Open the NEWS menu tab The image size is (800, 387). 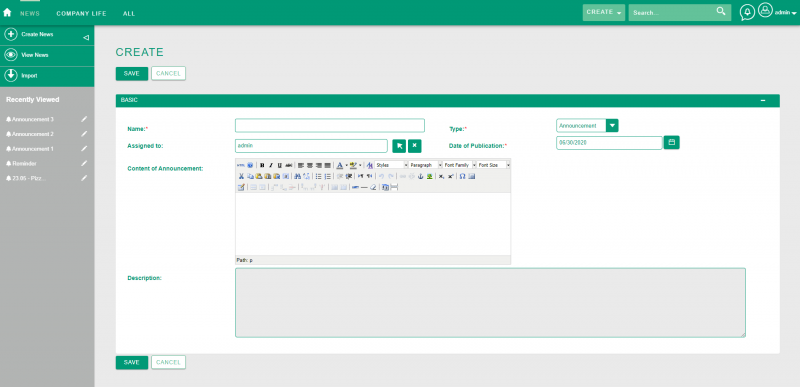click(30, 14)
